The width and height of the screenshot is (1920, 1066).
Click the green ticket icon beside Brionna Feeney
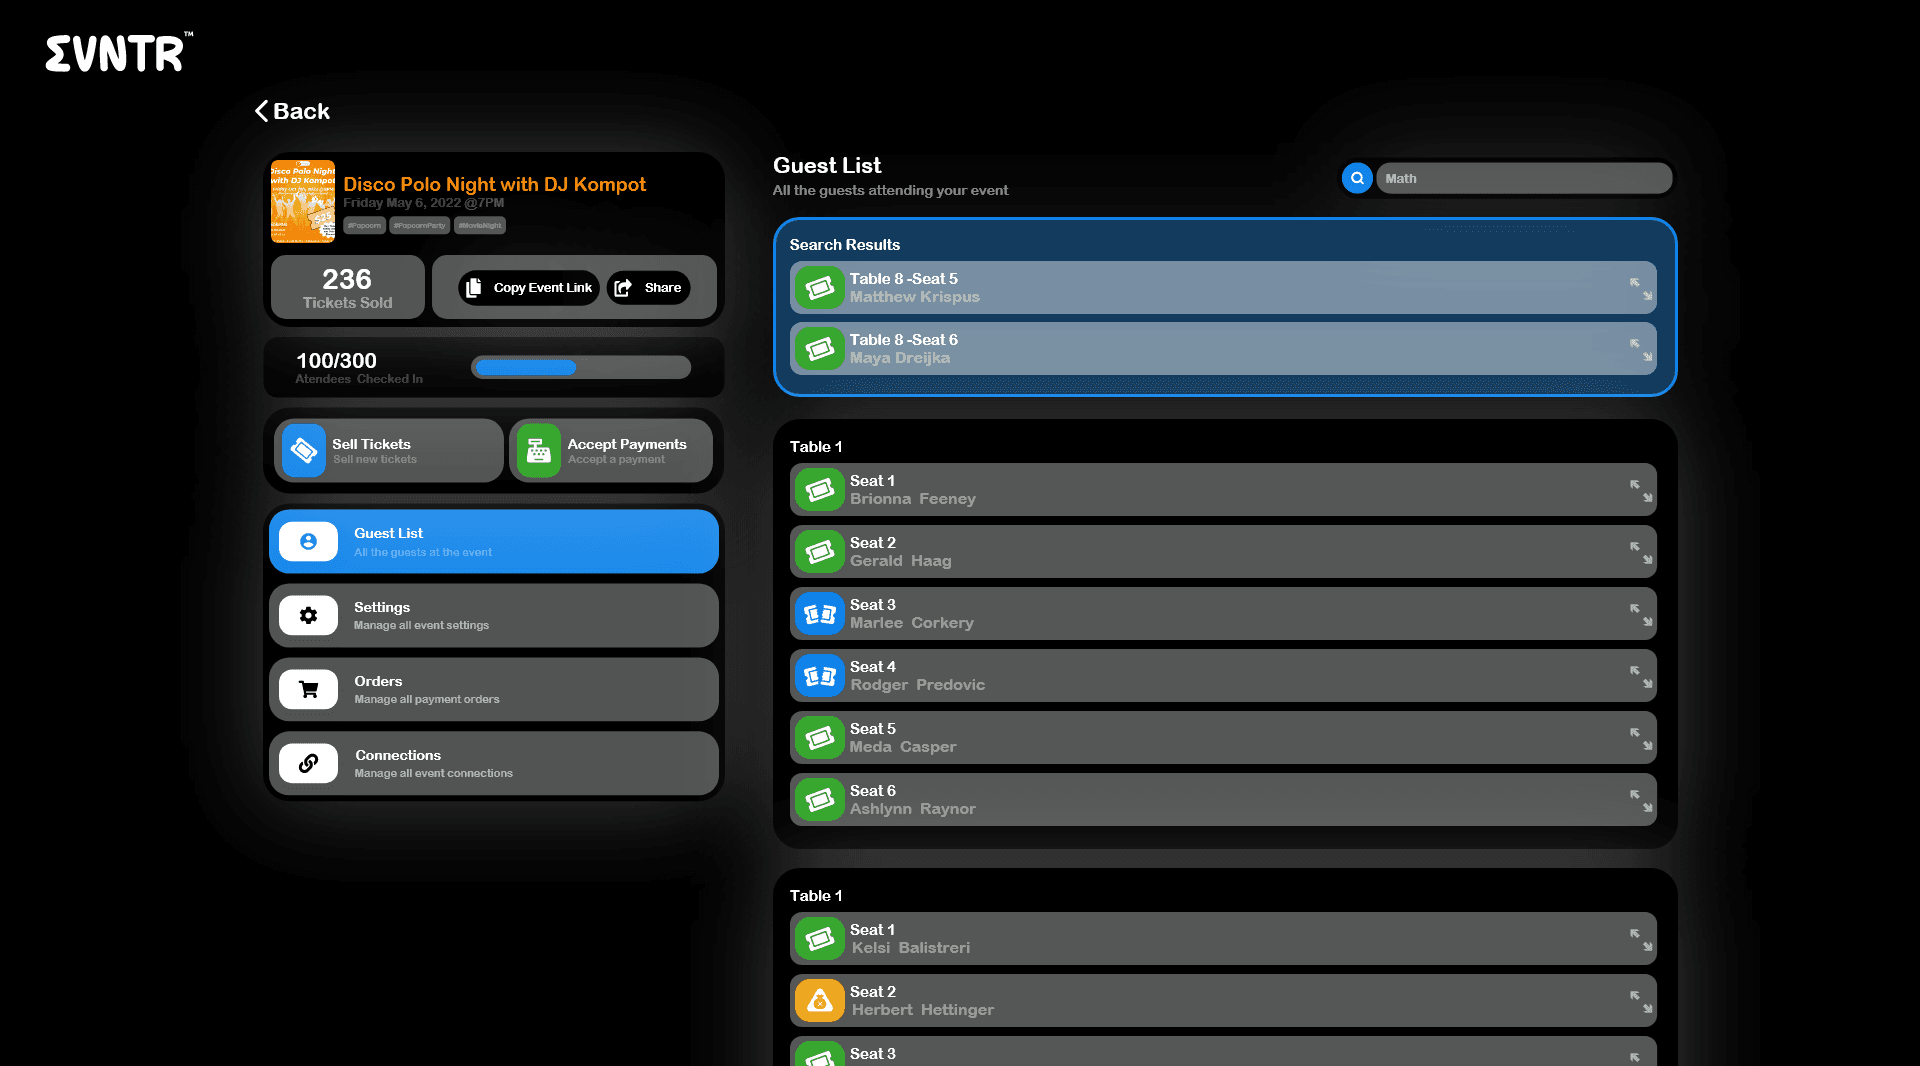coord(819,489)
